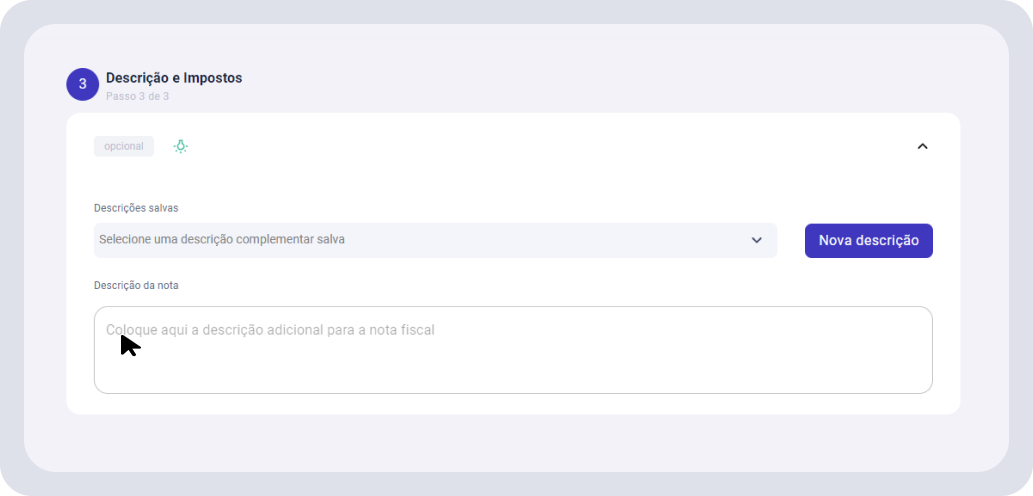Open the dropdown arrow in Descrições salvas
1033x496 pixels.
point(756,240)
